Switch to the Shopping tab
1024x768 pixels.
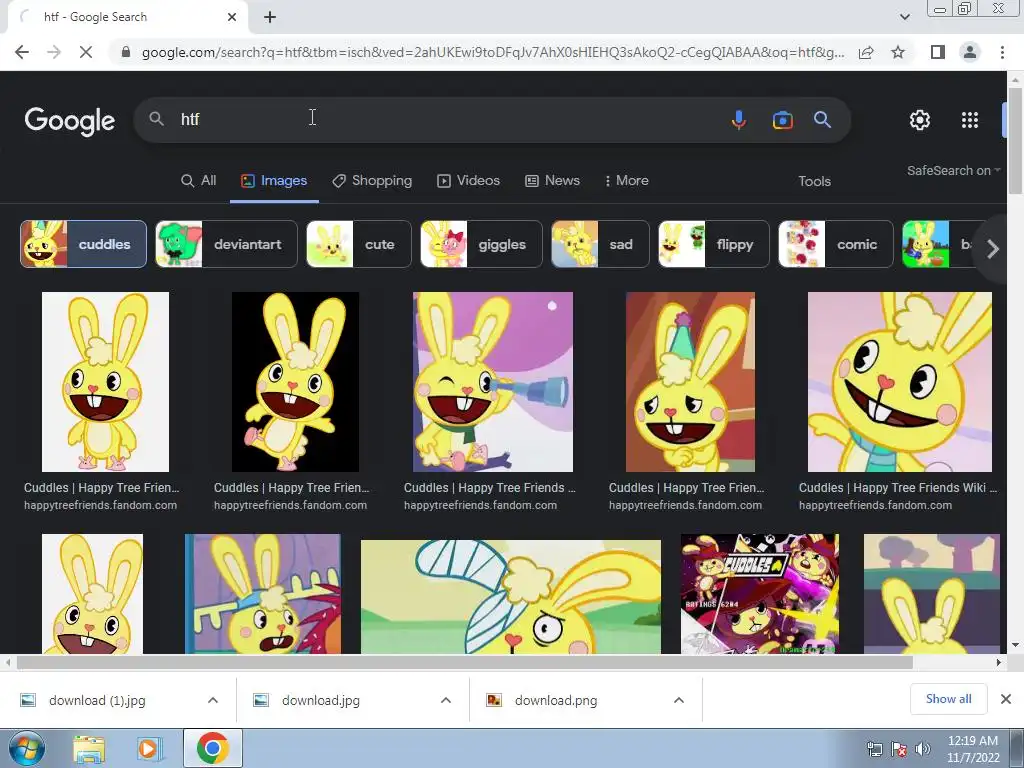point(372,181)
